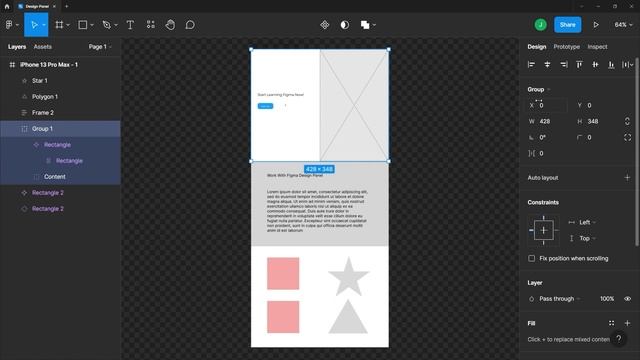Click the constraints diagram box
The height and width of the screenshot is (360, 640).
coord(543,230)
